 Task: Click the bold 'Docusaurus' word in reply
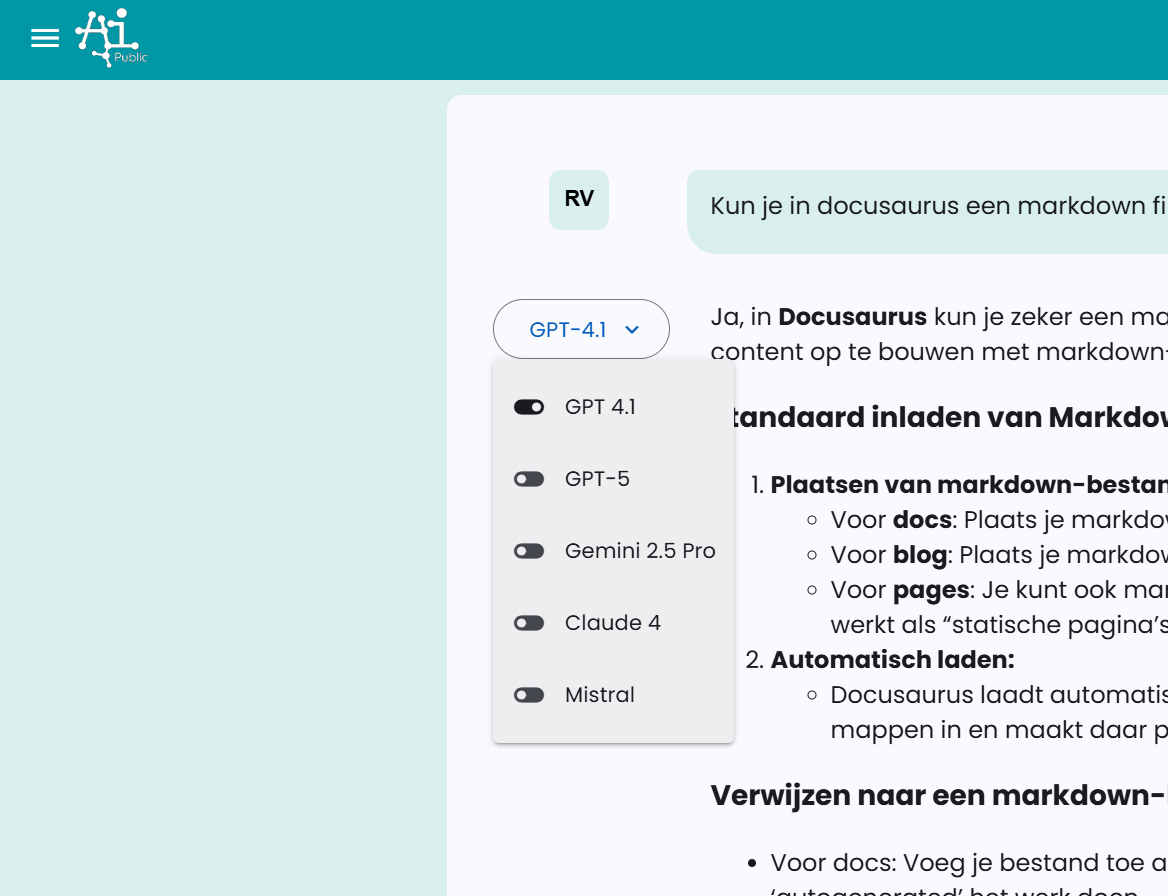click(x=852, y=317)
